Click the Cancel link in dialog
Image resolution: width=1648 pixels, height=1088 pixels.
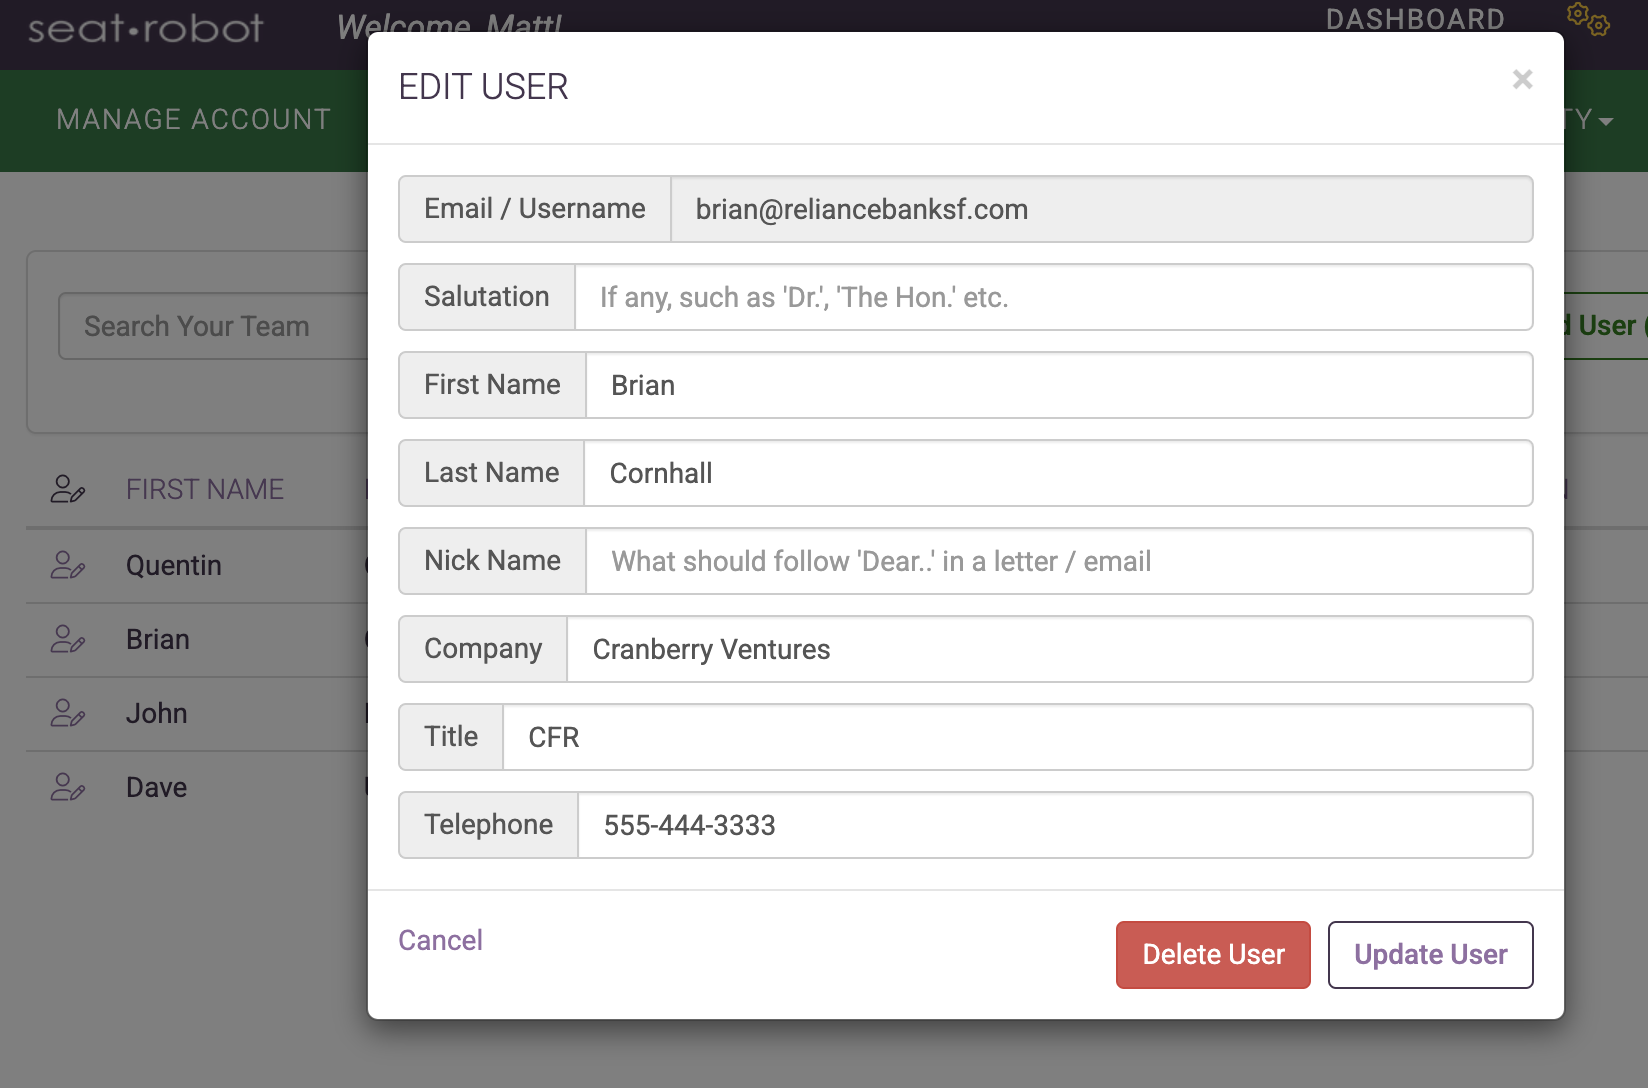(440, 940)
